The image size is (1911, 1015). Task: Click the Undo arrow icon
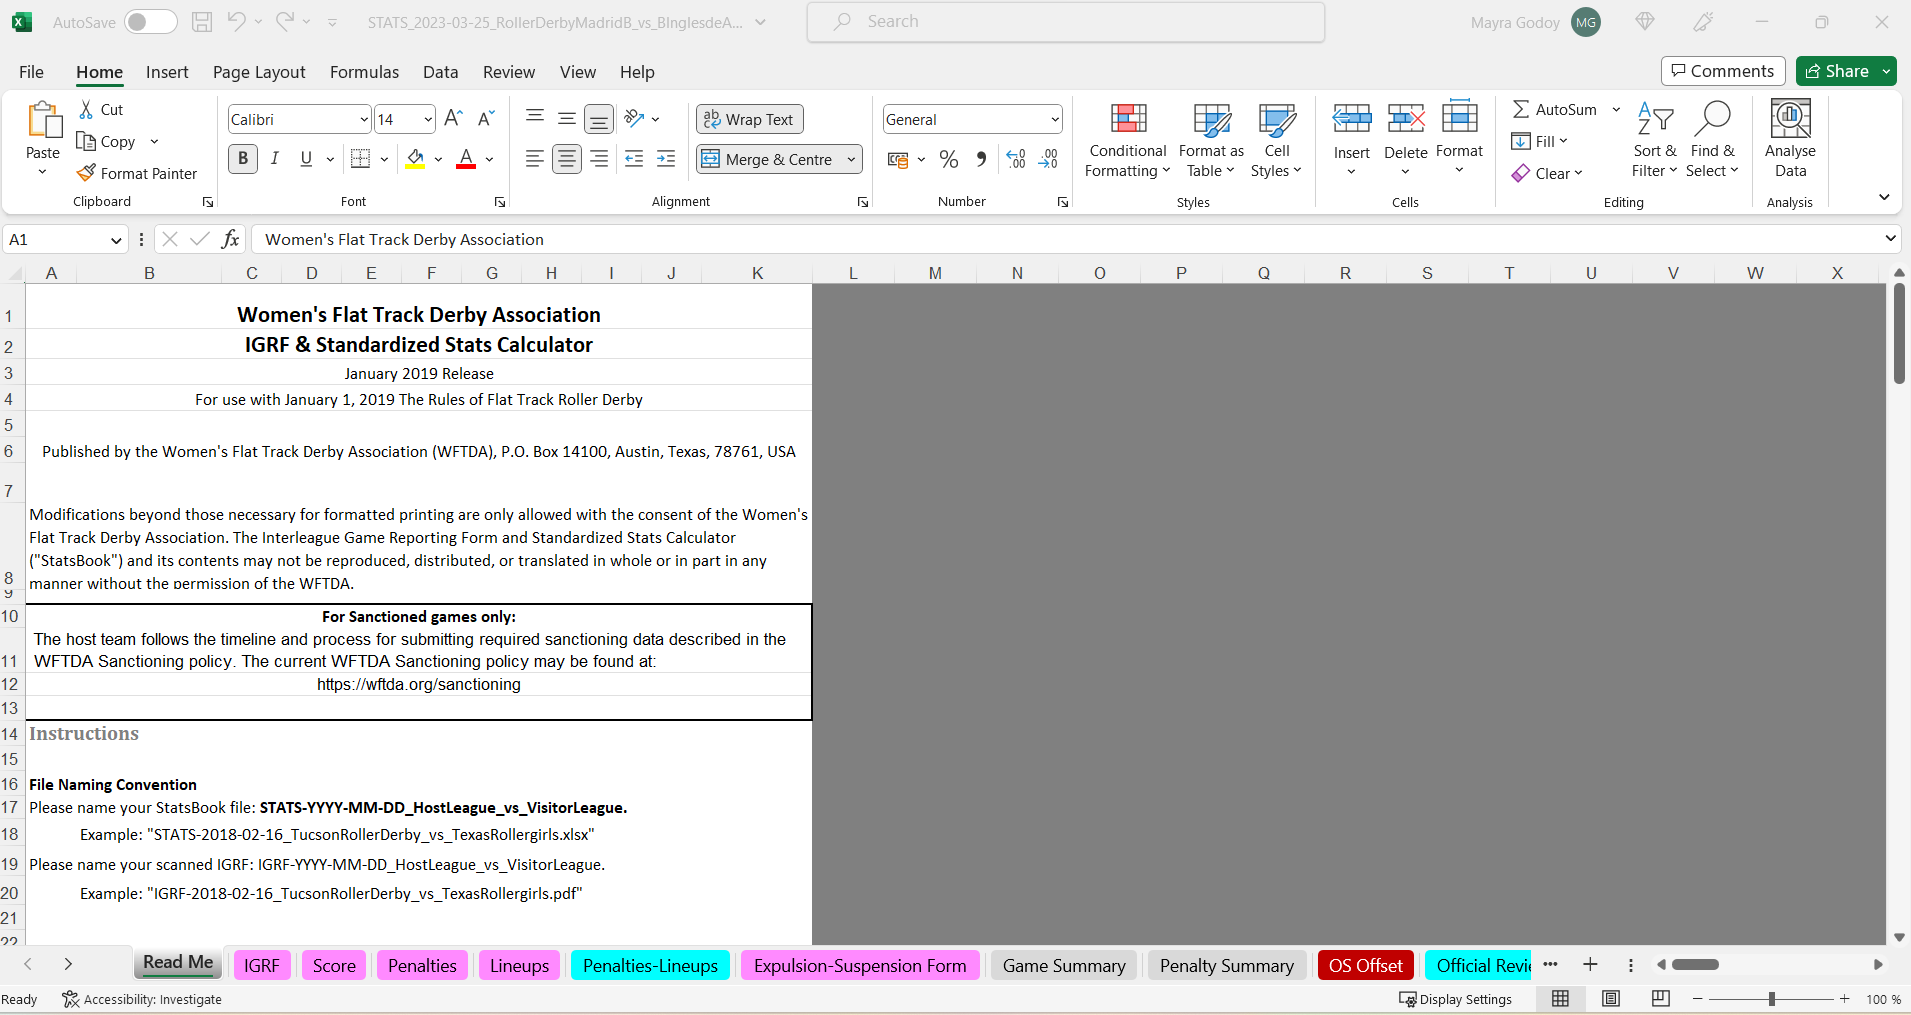(x=236, y=21)
